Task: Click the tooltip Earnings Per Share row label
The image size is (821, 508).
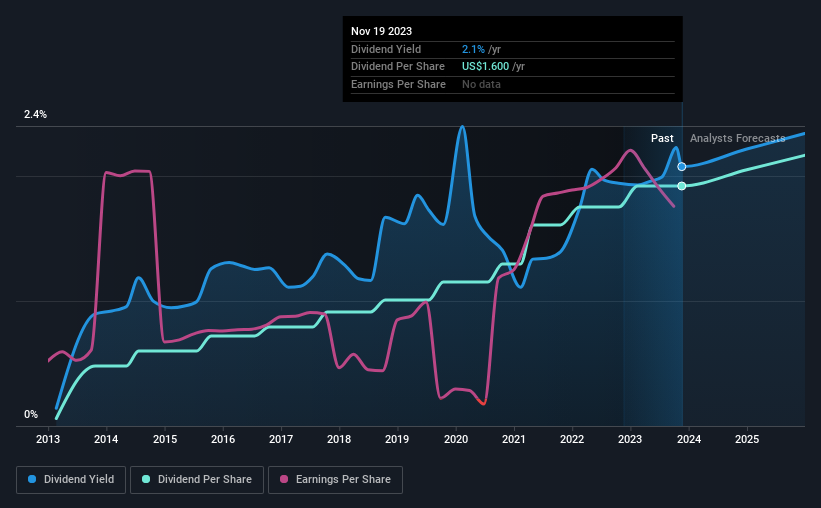Action: pyautogui.click(x=398, y=84)
